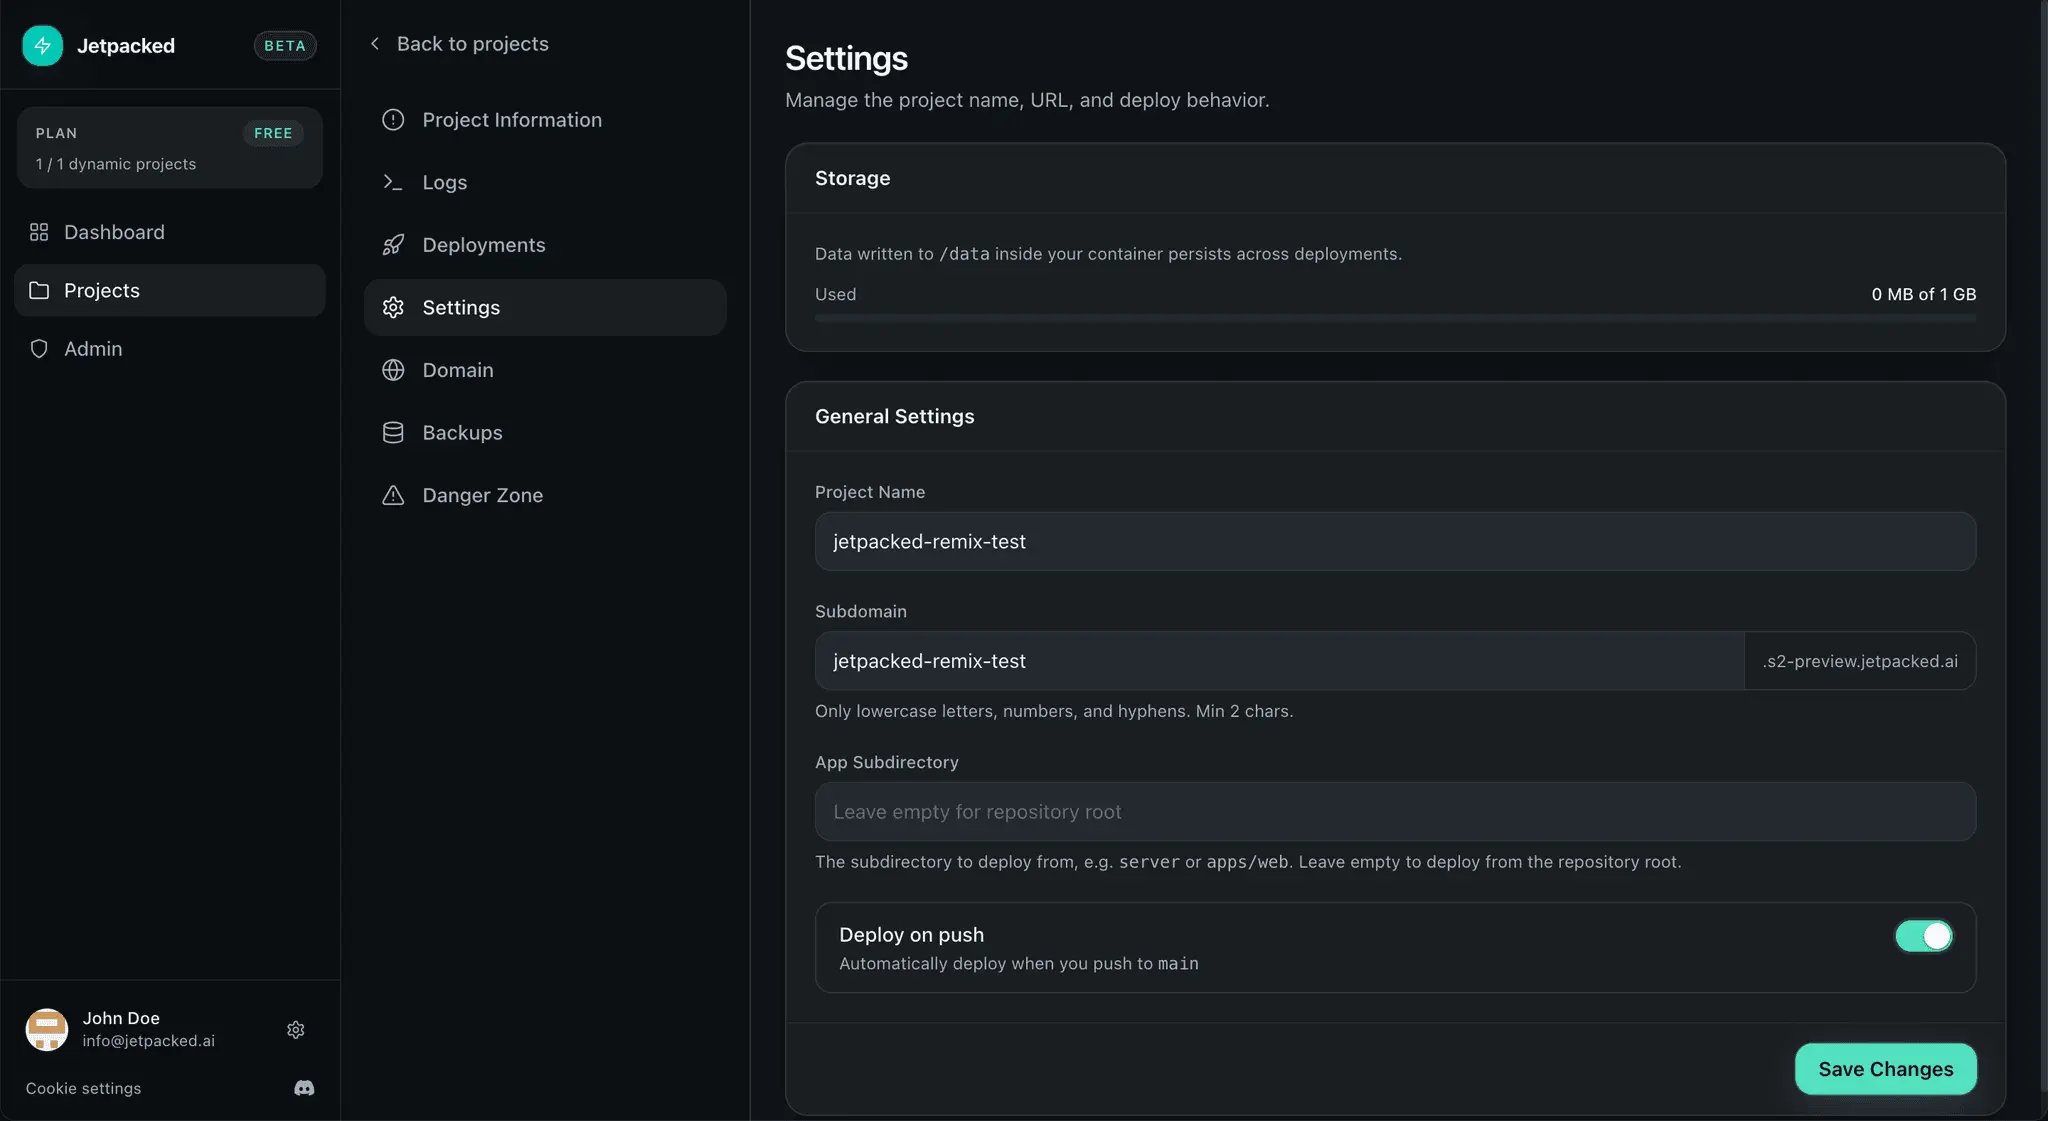Click the info@jetpacked.ai email text

click(x=148, y=1041)
